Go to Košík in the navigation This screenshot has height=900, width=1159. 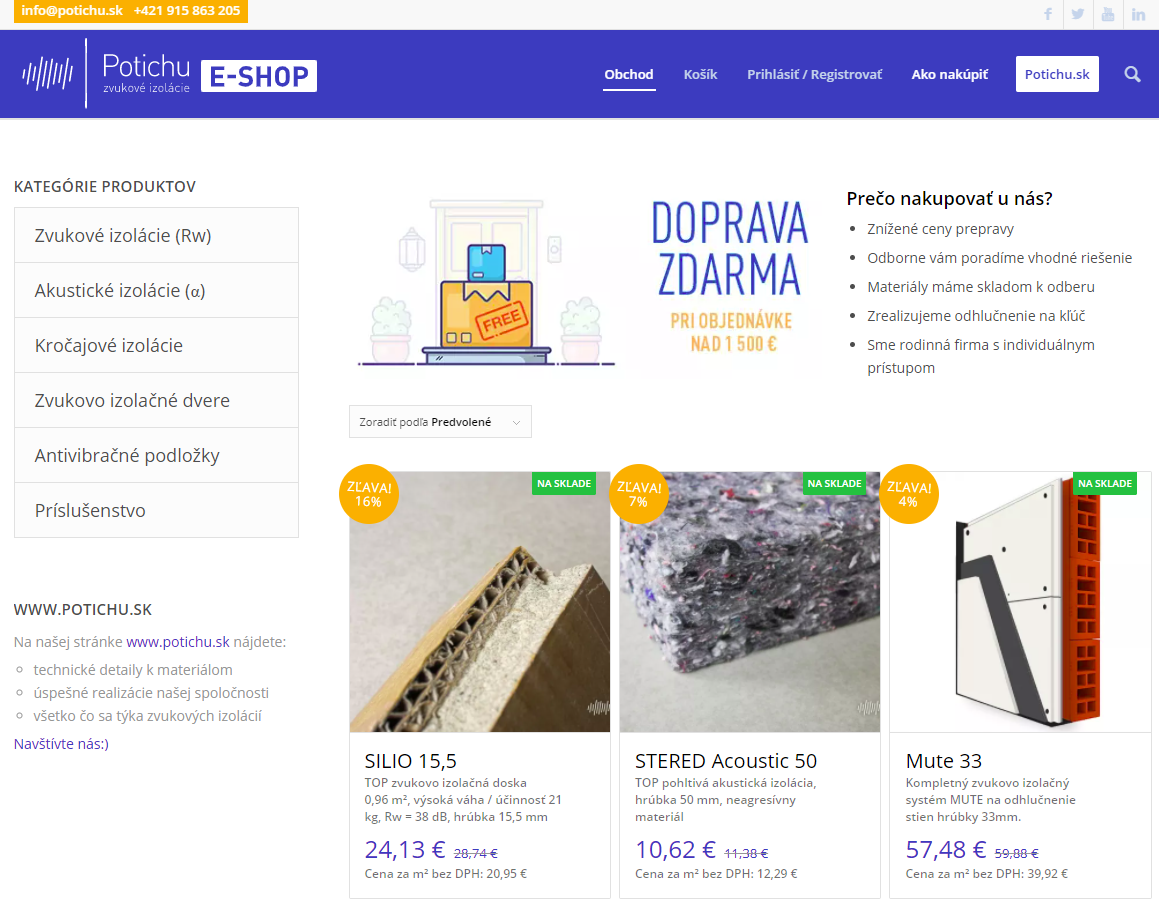pos(700,74)
